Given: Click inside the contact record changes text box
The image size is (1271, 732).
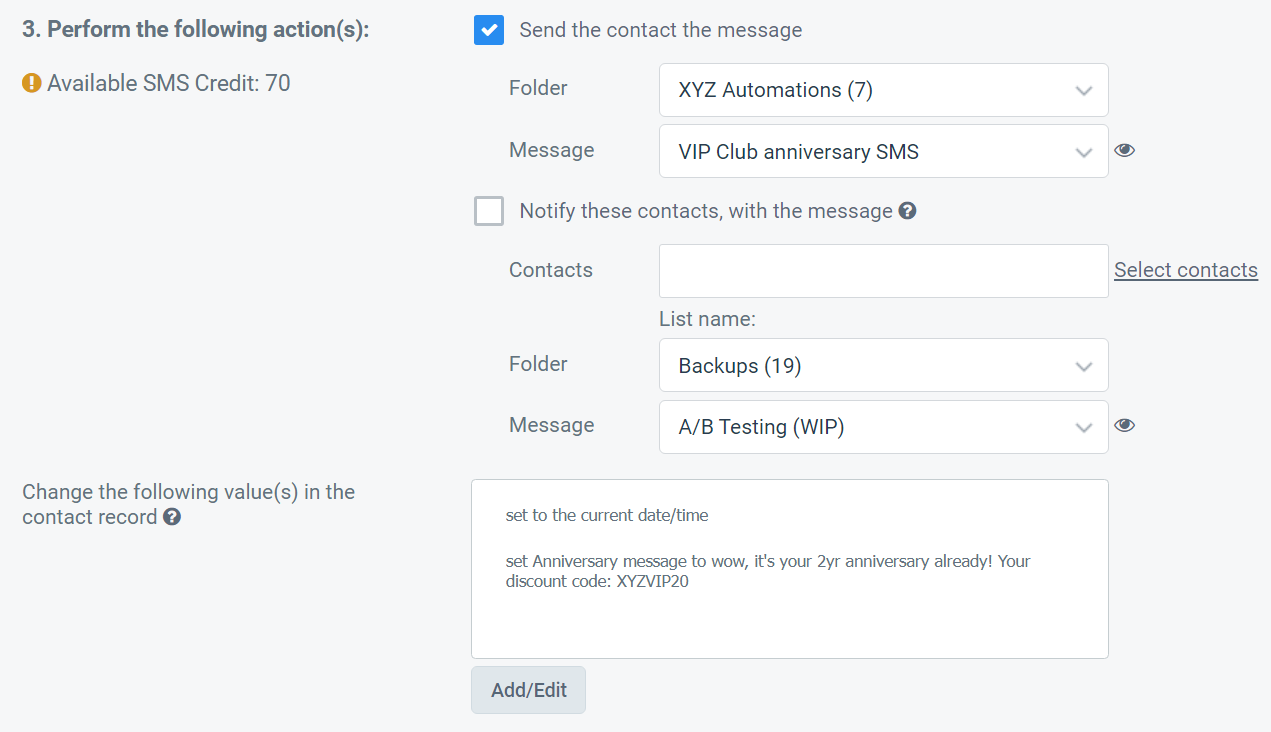Looking at the screenshot, I should 790,569.
